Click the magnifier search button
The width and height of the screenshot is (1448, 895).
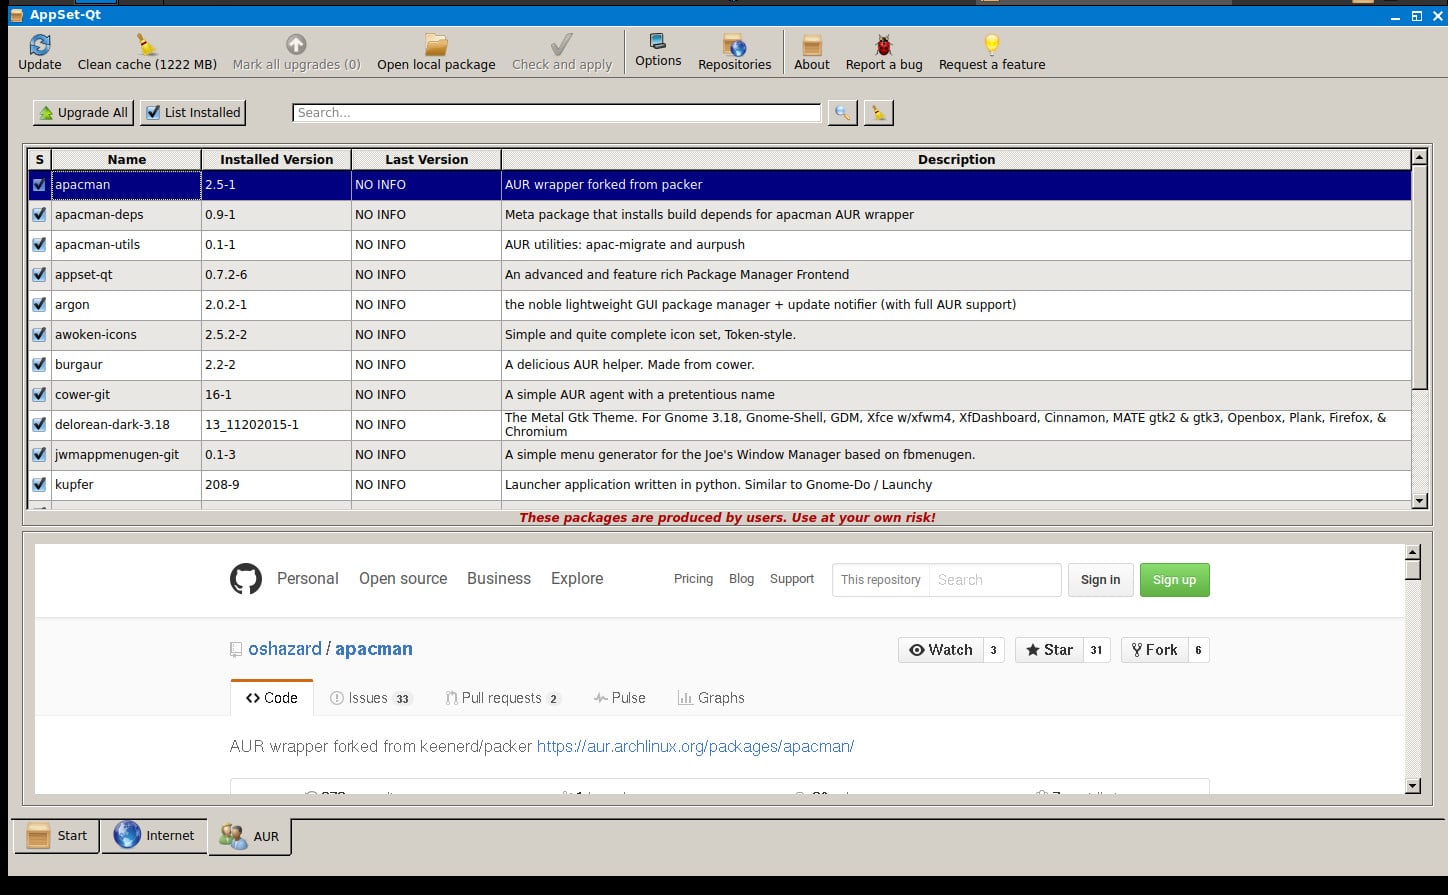click(x=842, y=113)
